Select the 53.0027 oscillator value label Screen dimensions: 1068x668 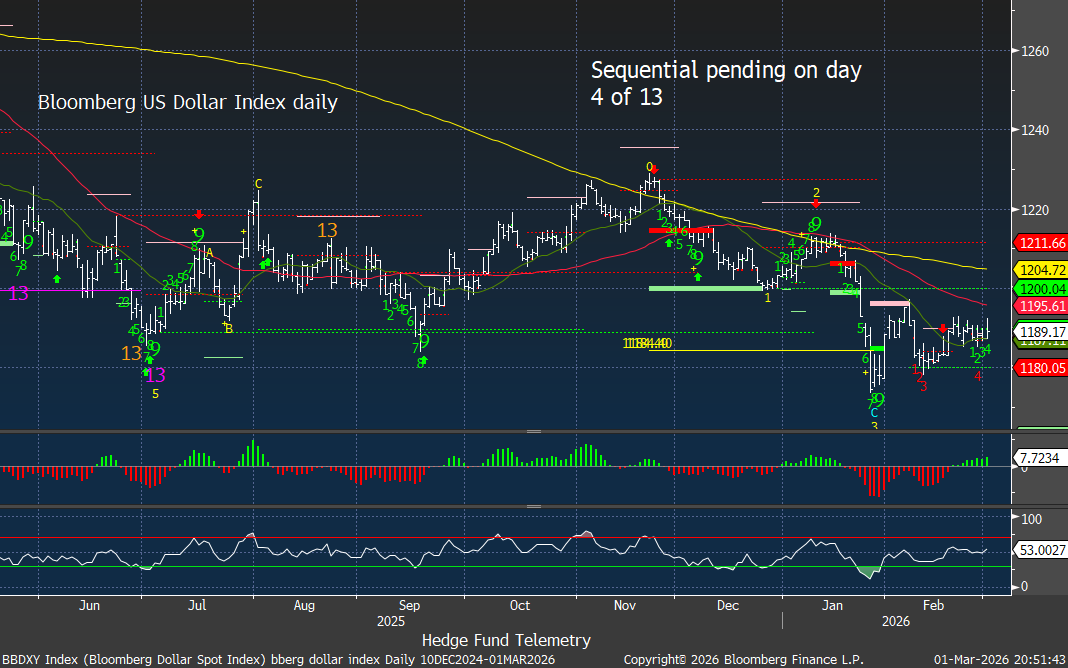[1040, 550]
